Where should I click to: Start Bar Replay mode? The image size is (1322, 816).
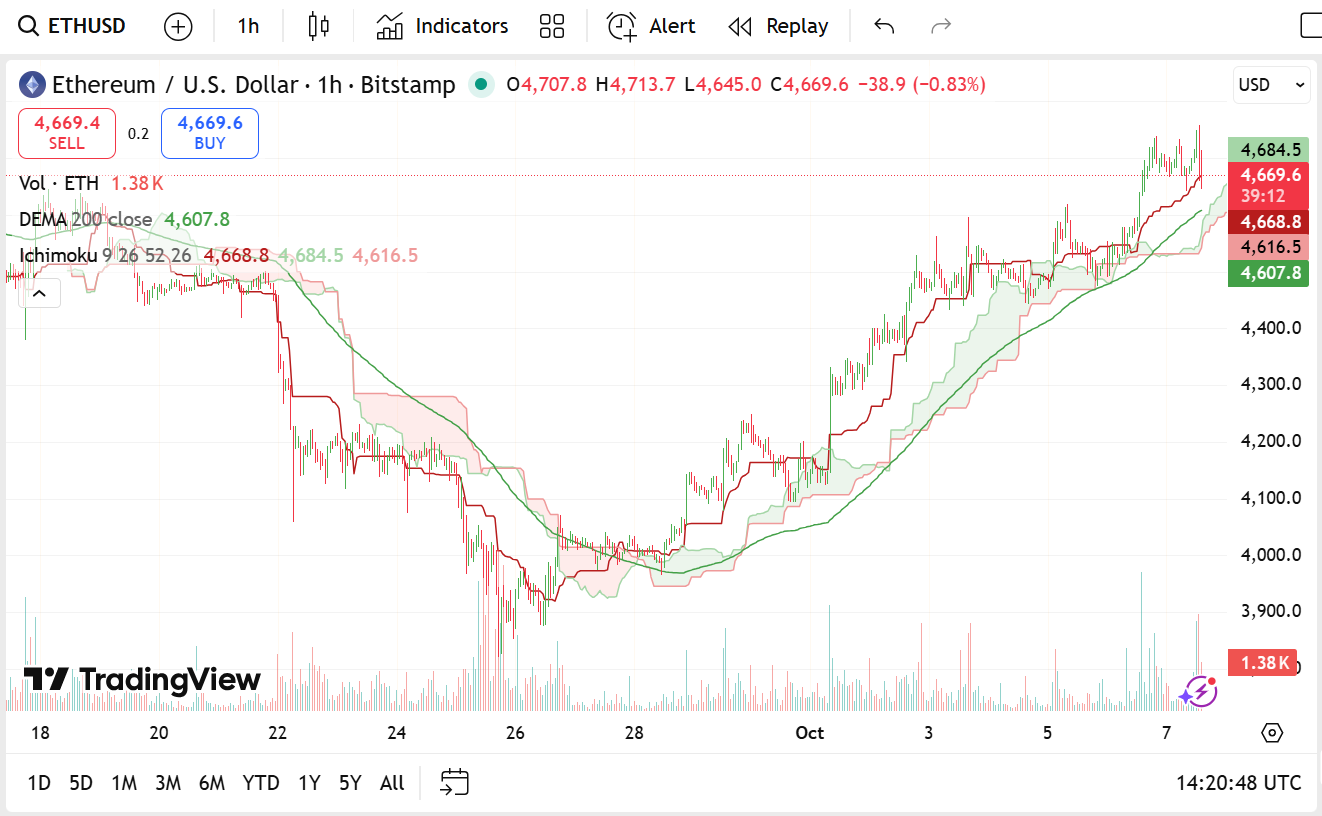778,26
